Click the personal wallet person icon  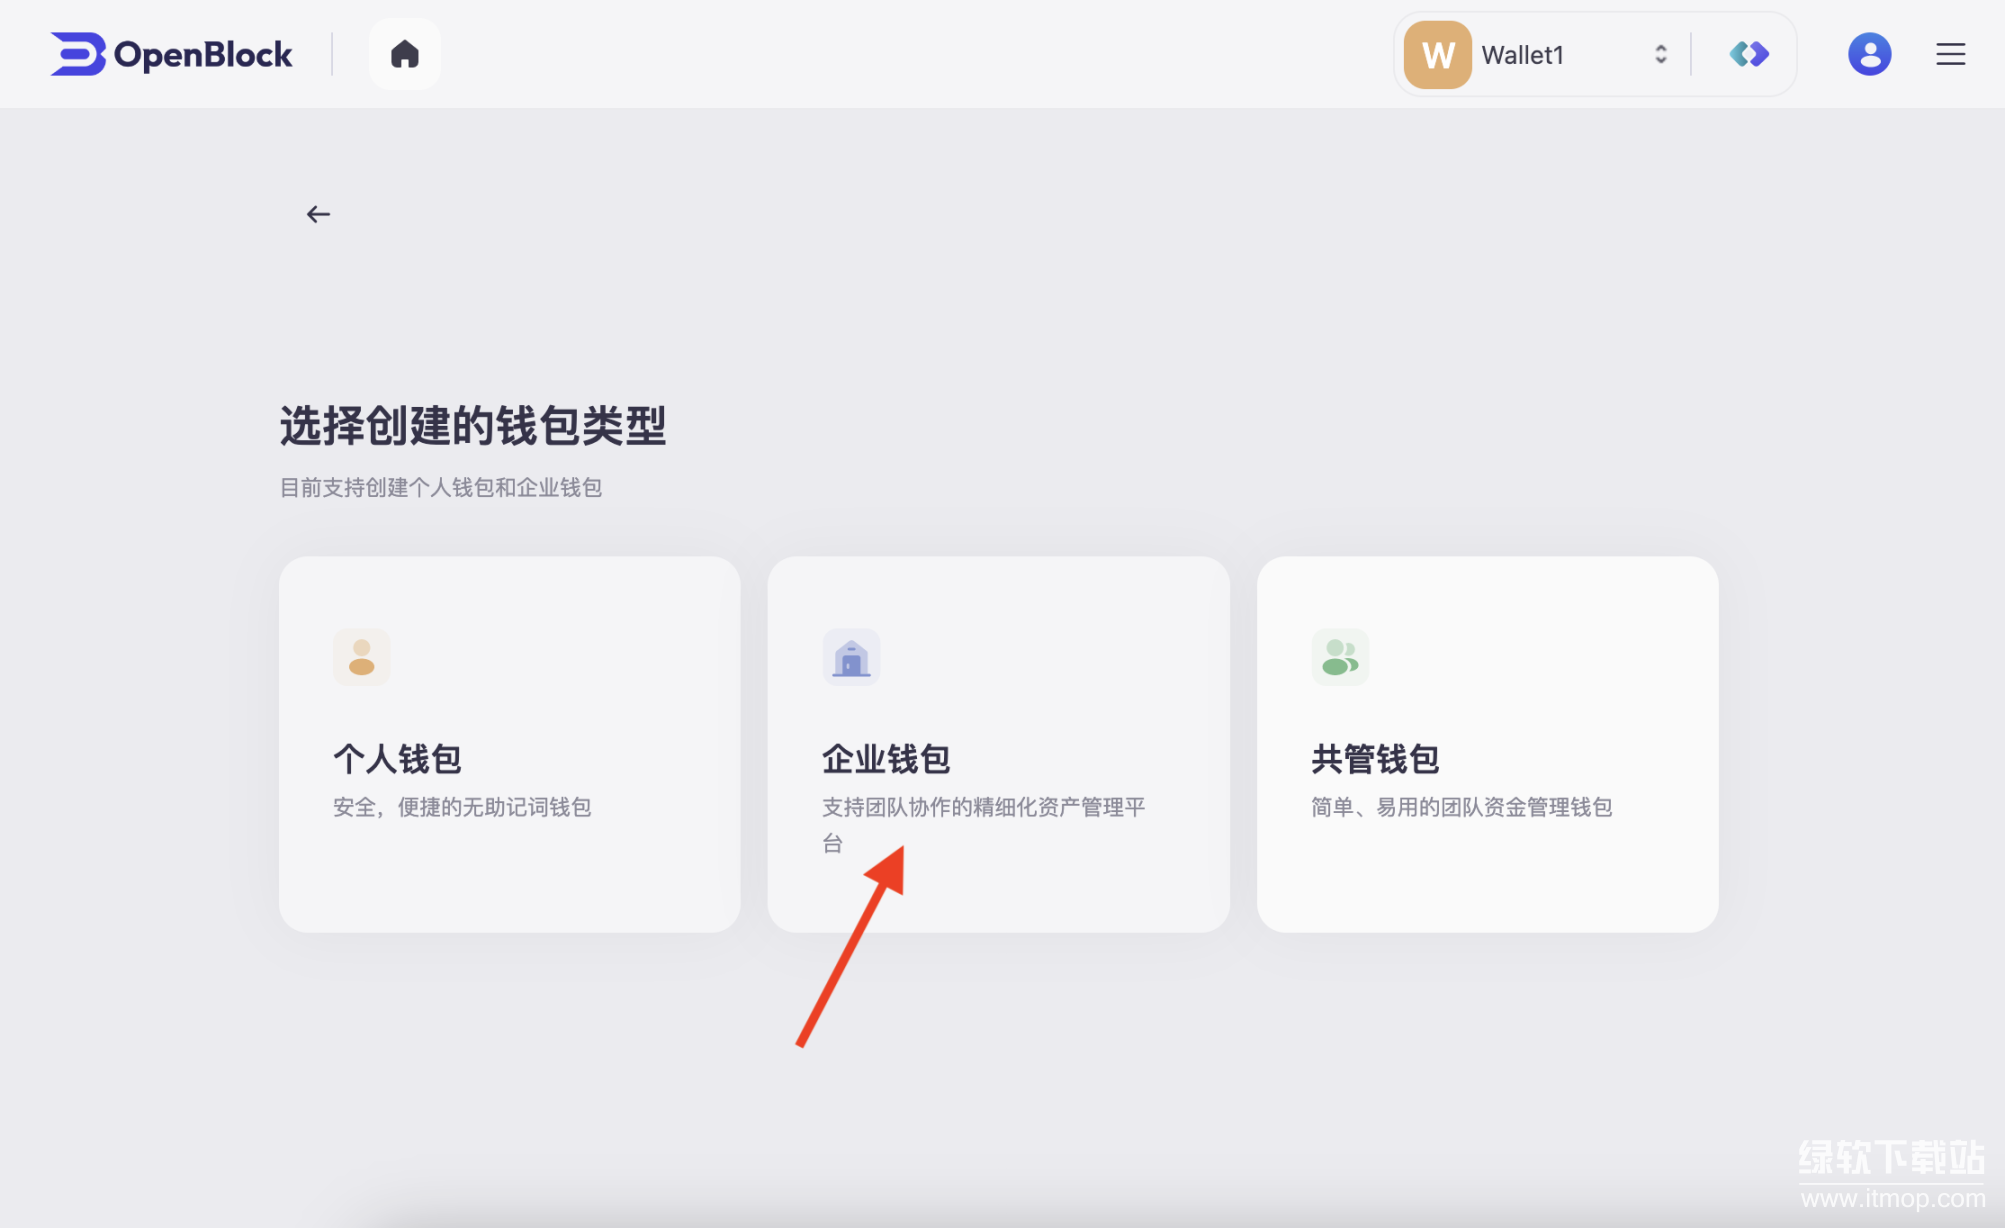pos(361,657)
